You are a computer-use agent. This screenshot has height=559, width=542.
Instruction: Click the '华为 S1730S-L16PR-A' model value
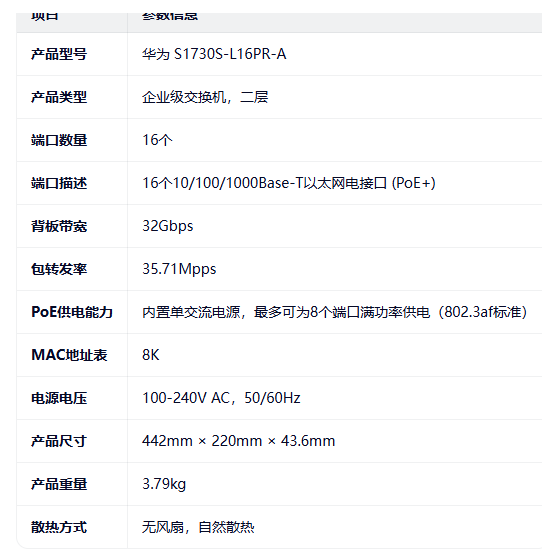(x=214, y=54)
